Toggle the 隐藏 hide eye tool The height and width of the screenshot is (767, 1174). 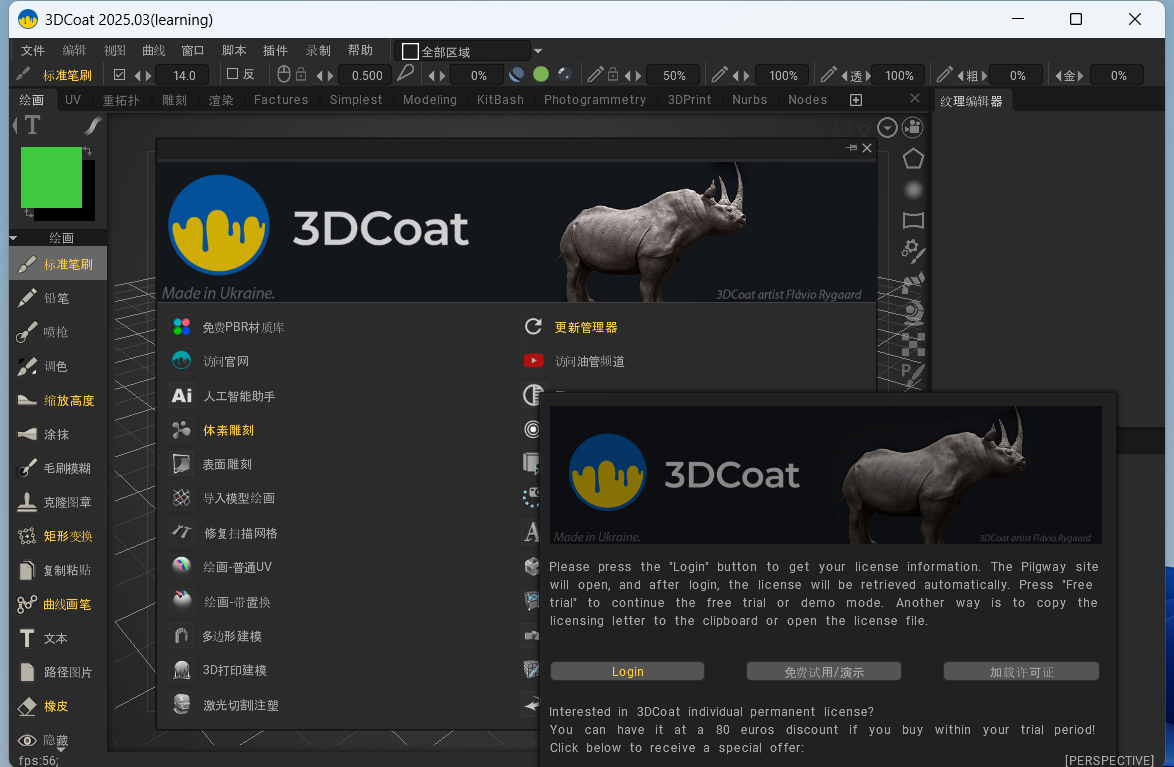click(x=43, y=740)
